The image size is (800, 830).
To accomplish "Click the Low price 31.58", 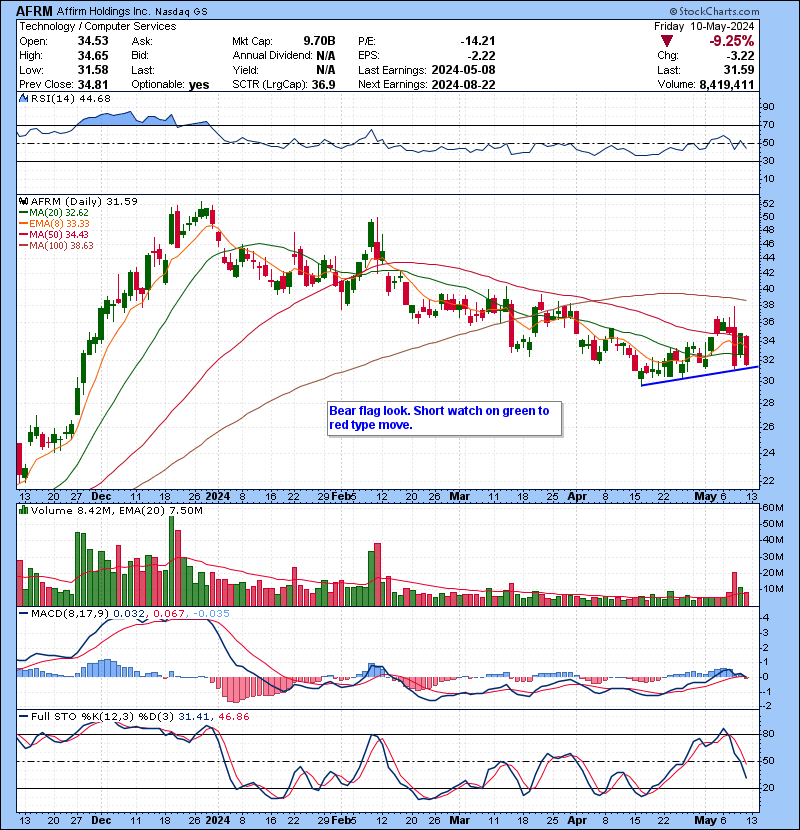I will pyautogui.click(x=93, y=70).
